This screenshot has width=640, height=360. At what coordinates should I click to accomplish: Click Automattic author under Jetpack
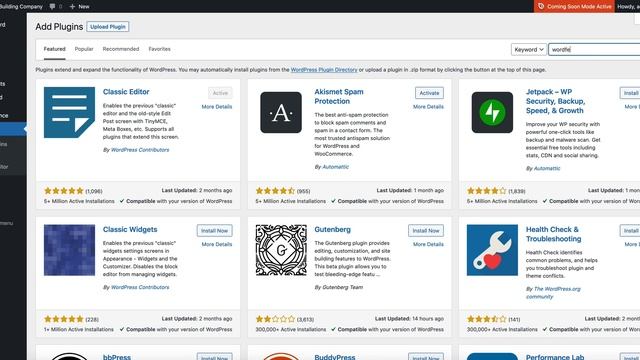click(547, 168)
